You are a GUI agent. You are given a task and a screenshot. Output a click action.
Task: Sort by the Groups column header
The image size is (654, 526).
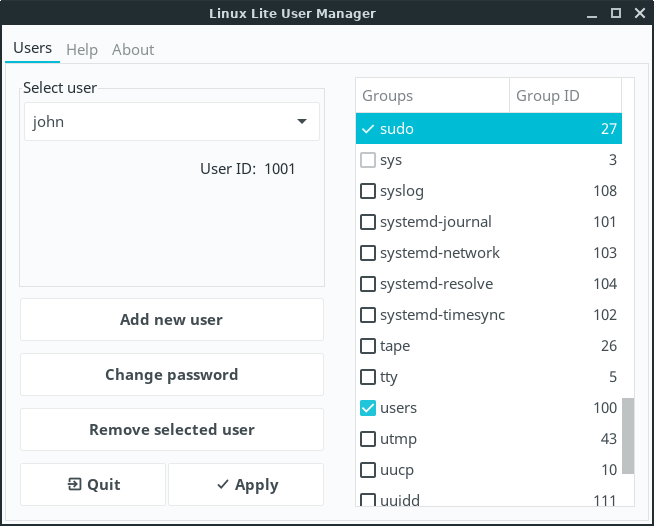coord(432,96)
